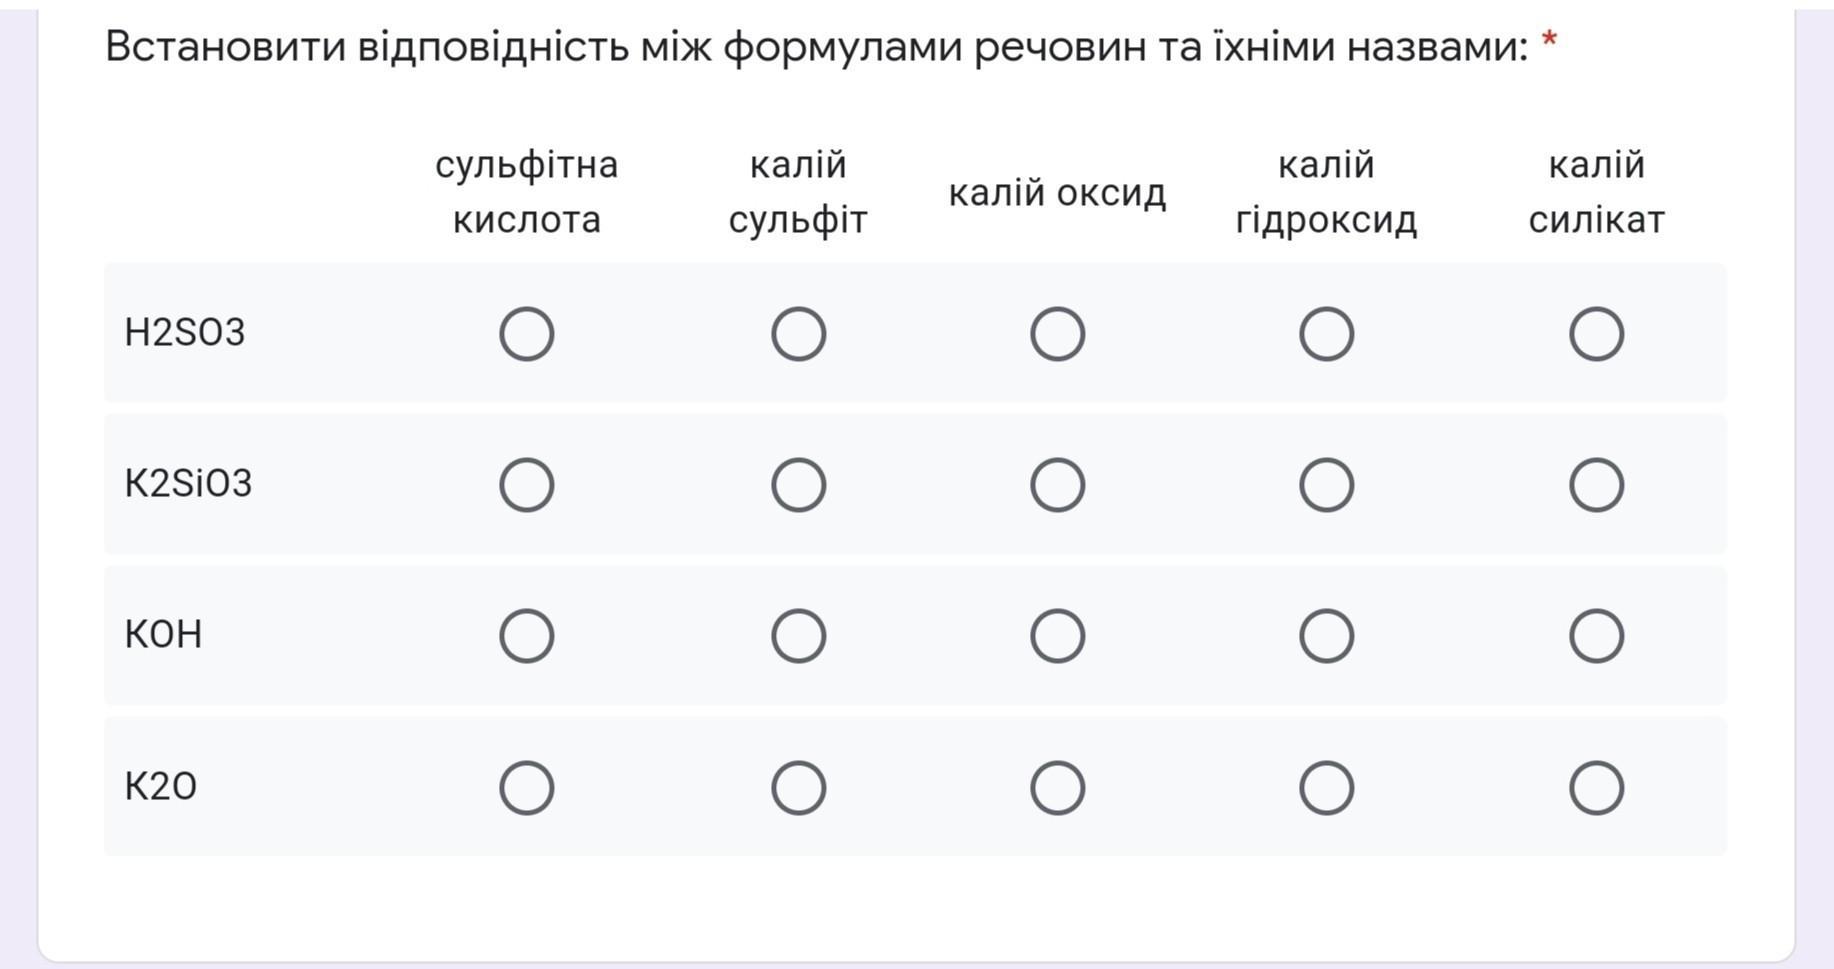Viewport: 1834px width, 969px height.
Task: Select калій сульфіт for K2O row
Action: point(798,788)
